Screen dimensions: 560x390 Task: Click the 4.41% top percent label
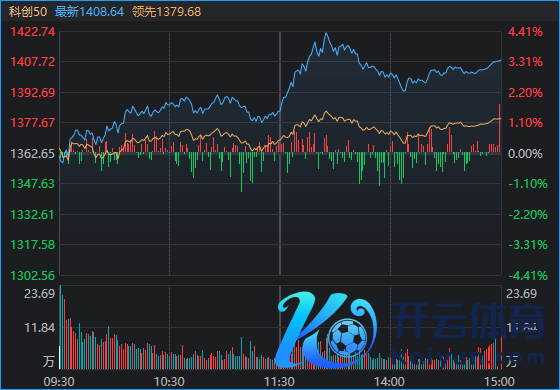(525, 32)
